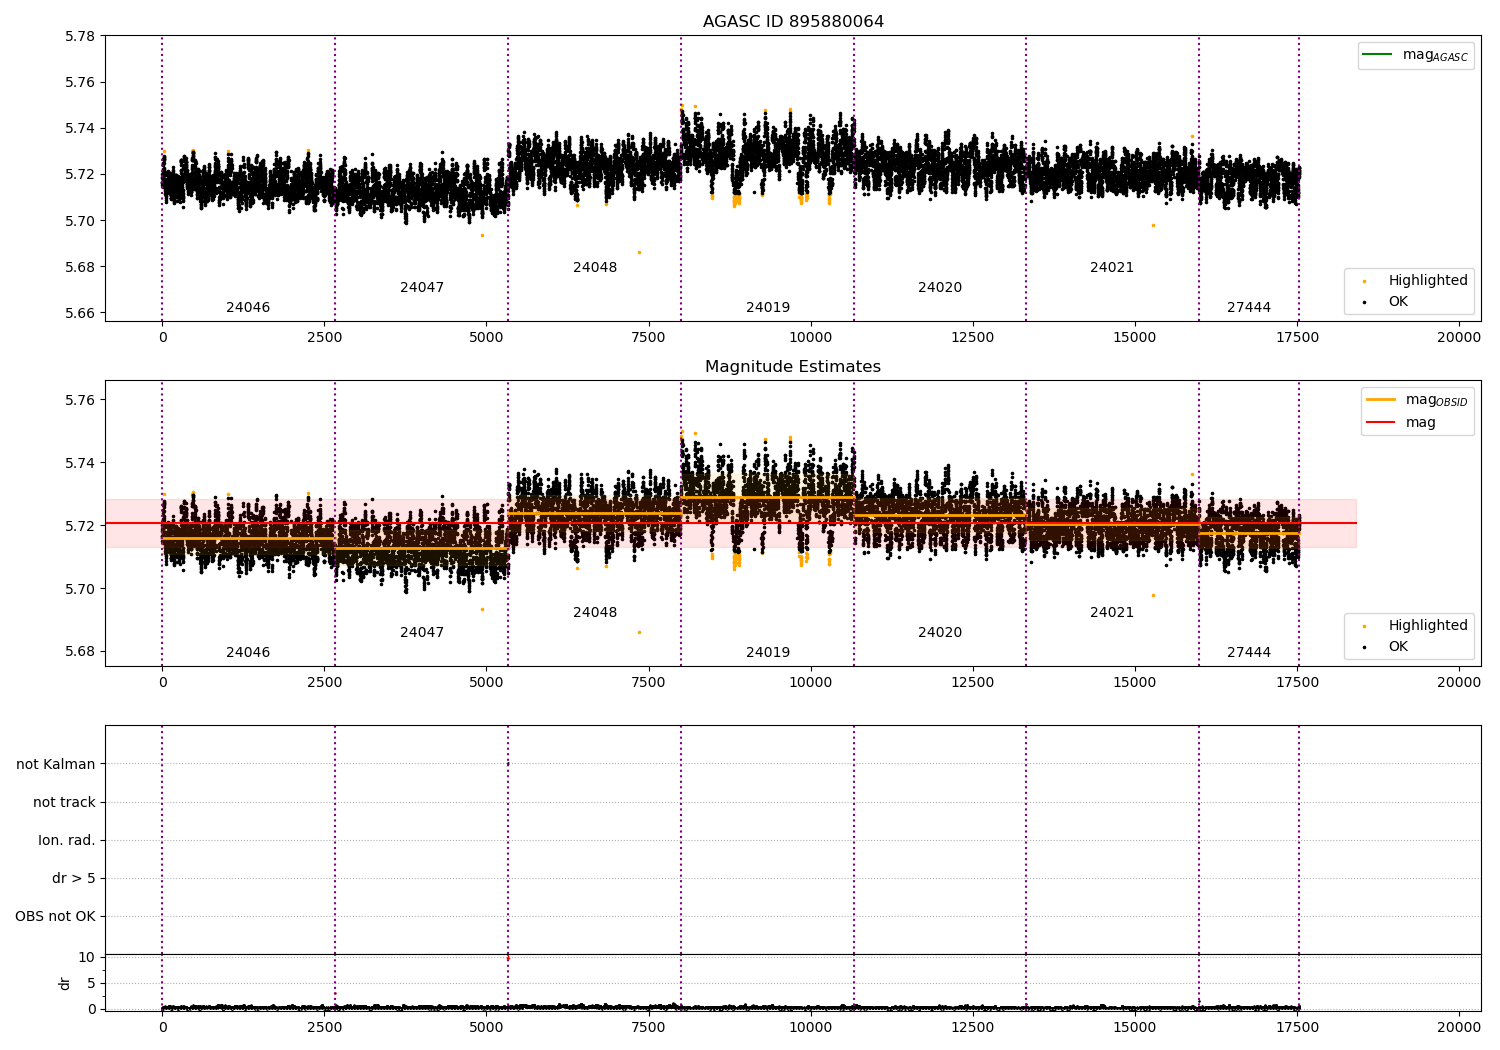Click OBSID label 24020 in Magnitude Estimates plot
Screen dimensions: 1500x1050
pyautogui.click(x=940, y=633)
